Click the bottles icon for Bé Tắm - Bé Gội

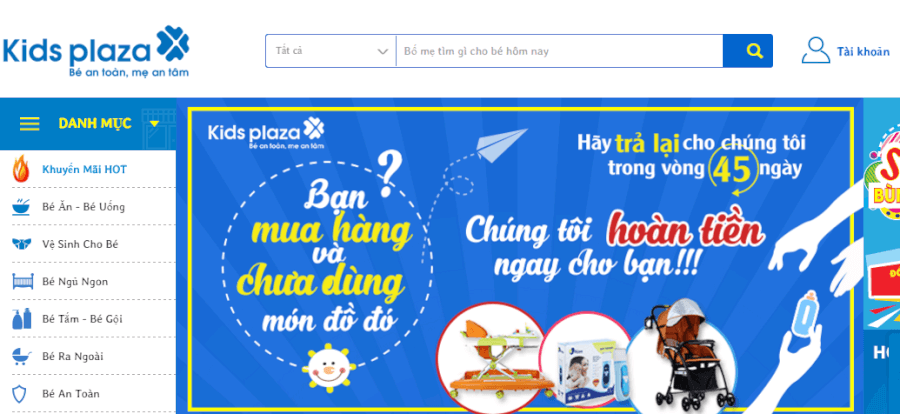pyautogui.click(x=20, y=319)
